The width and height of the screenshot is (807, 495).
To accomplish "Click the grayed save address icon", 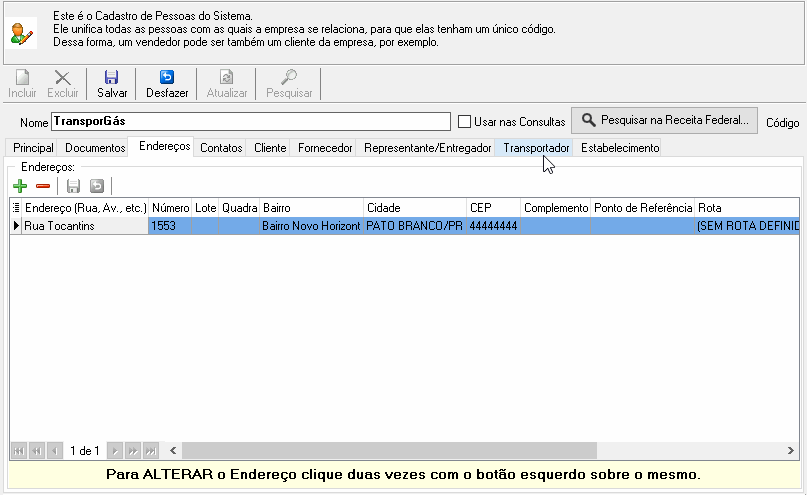I will [73, 186].
